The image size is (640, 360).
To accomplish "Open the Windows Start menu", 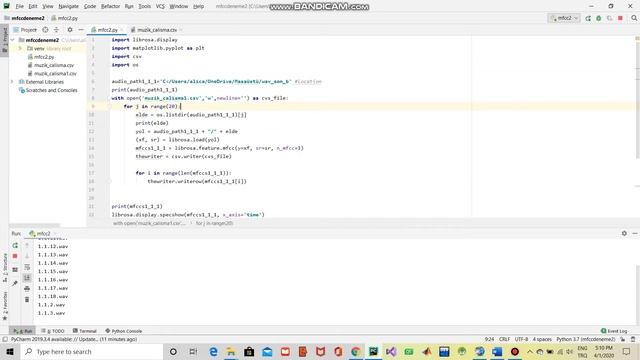I will pyautogui.click(x=10, y=351).
